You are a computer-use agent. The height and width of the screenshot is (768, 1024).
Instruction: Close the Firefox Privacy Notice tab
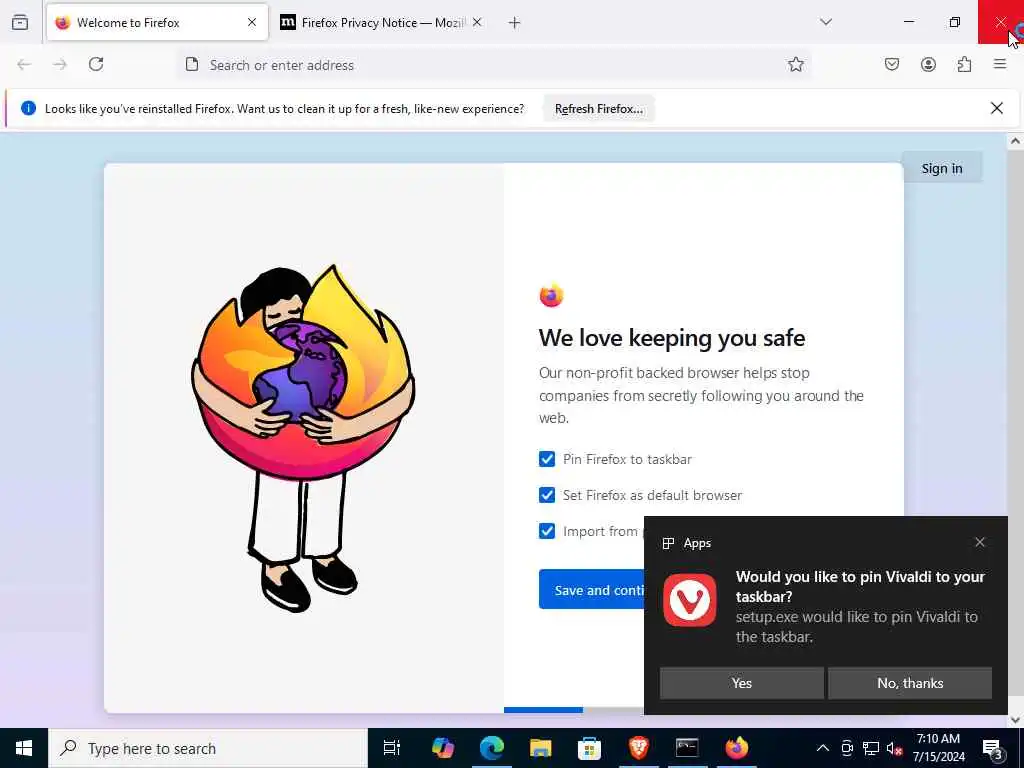477,22
